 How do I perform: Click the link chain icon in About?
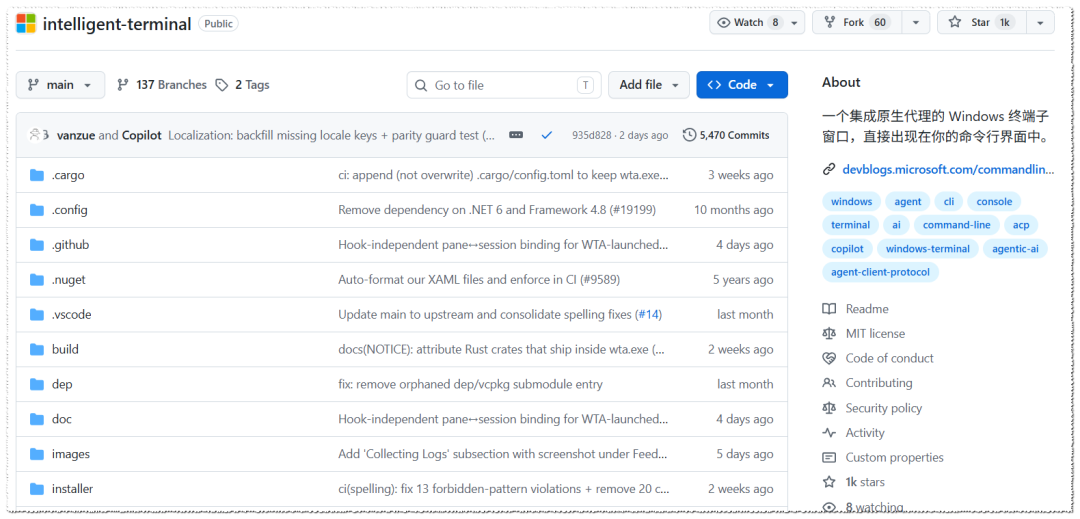click(x=829, y=169)
